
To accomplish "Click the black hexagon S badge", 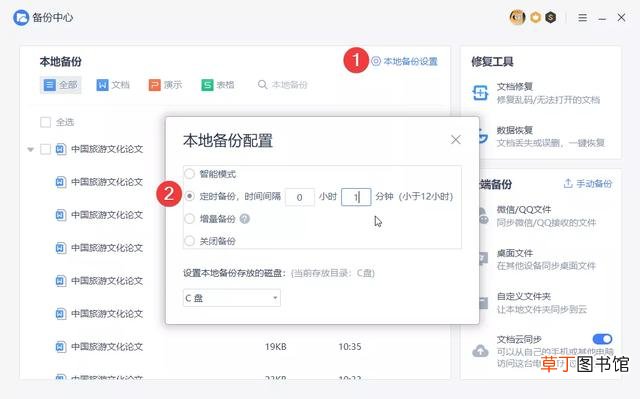I will click(551, 17).
